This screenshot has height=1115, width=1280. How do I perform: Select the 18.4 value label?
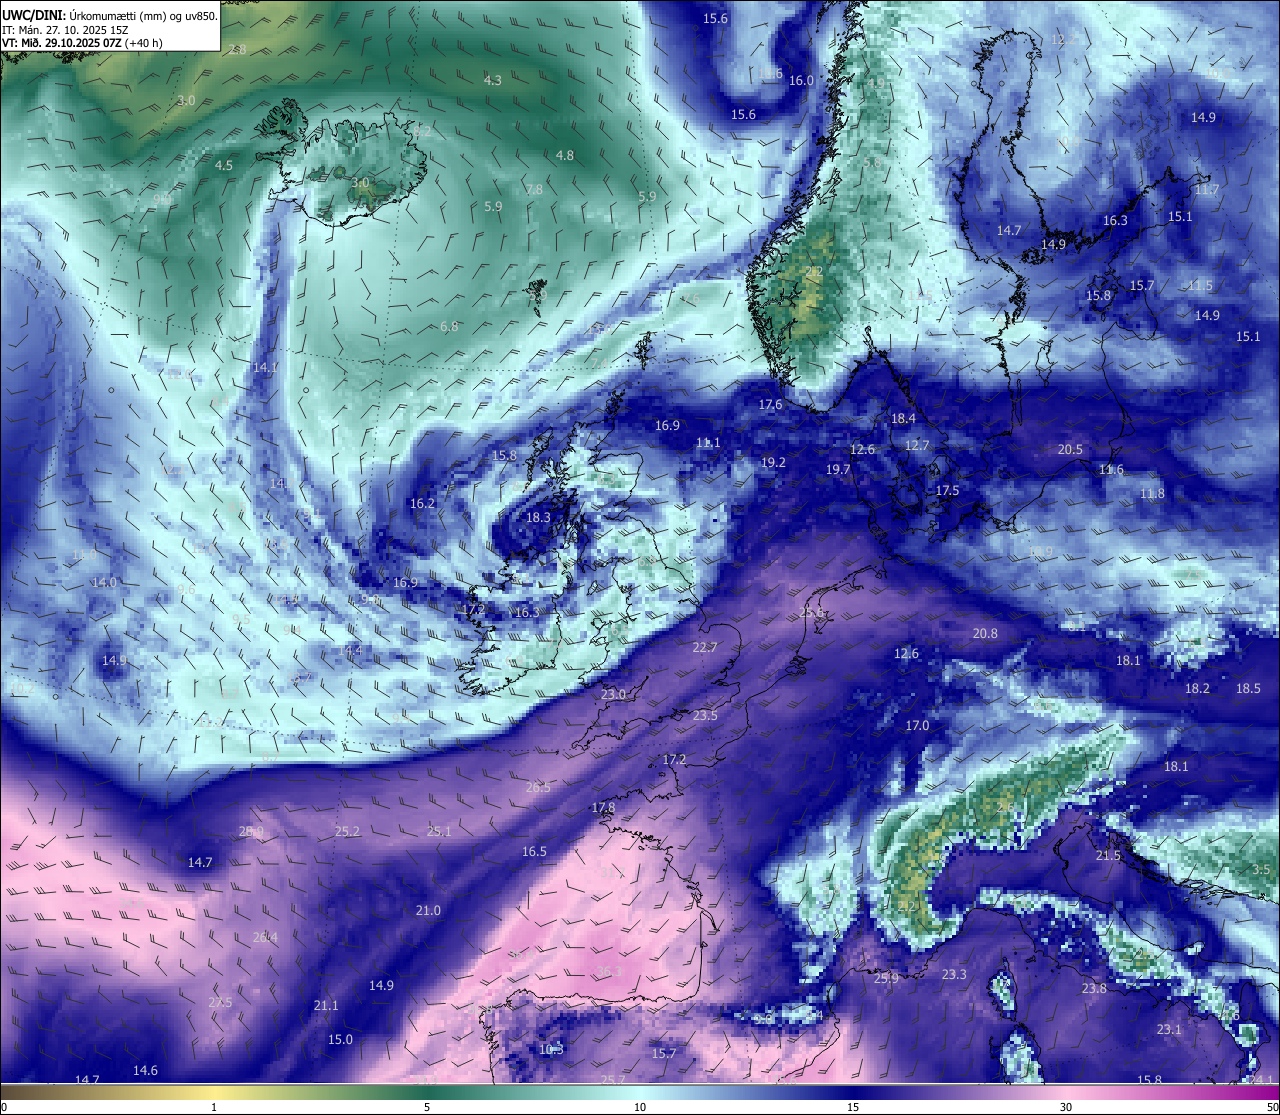[903, 418]
